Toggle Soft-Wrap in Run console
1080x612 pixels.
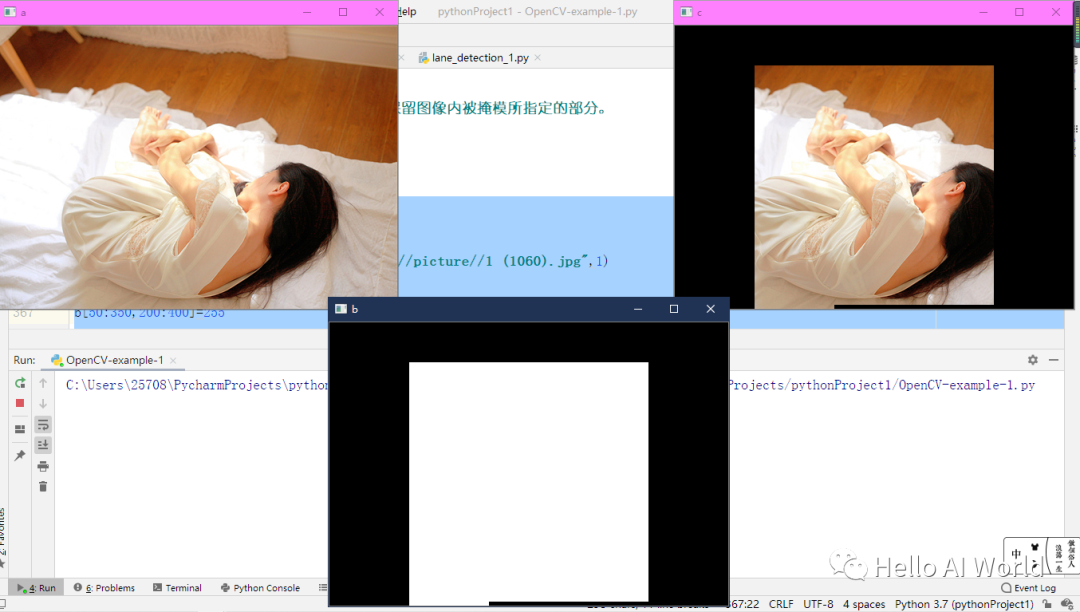[43, 425]
